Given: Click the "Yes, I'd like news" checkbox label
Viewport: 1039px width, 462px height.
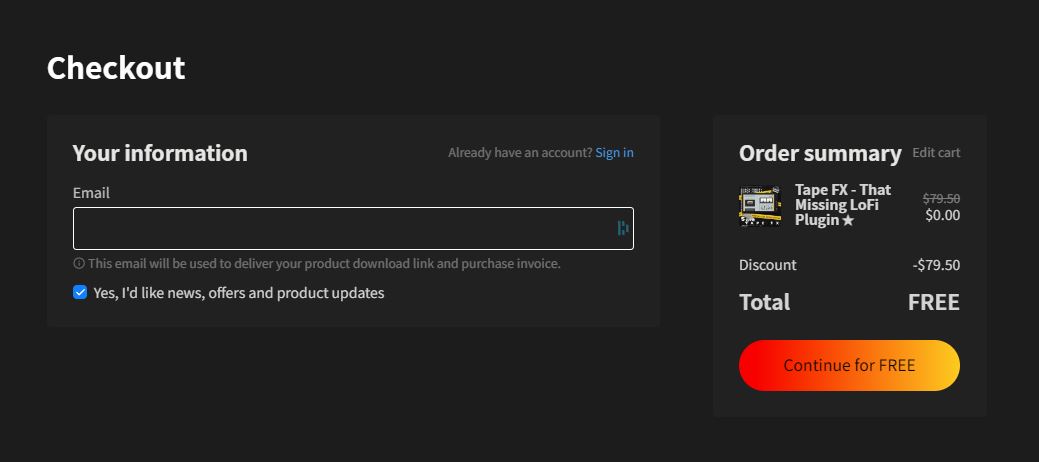Looking at the screenshot, I should pos(239,293).
